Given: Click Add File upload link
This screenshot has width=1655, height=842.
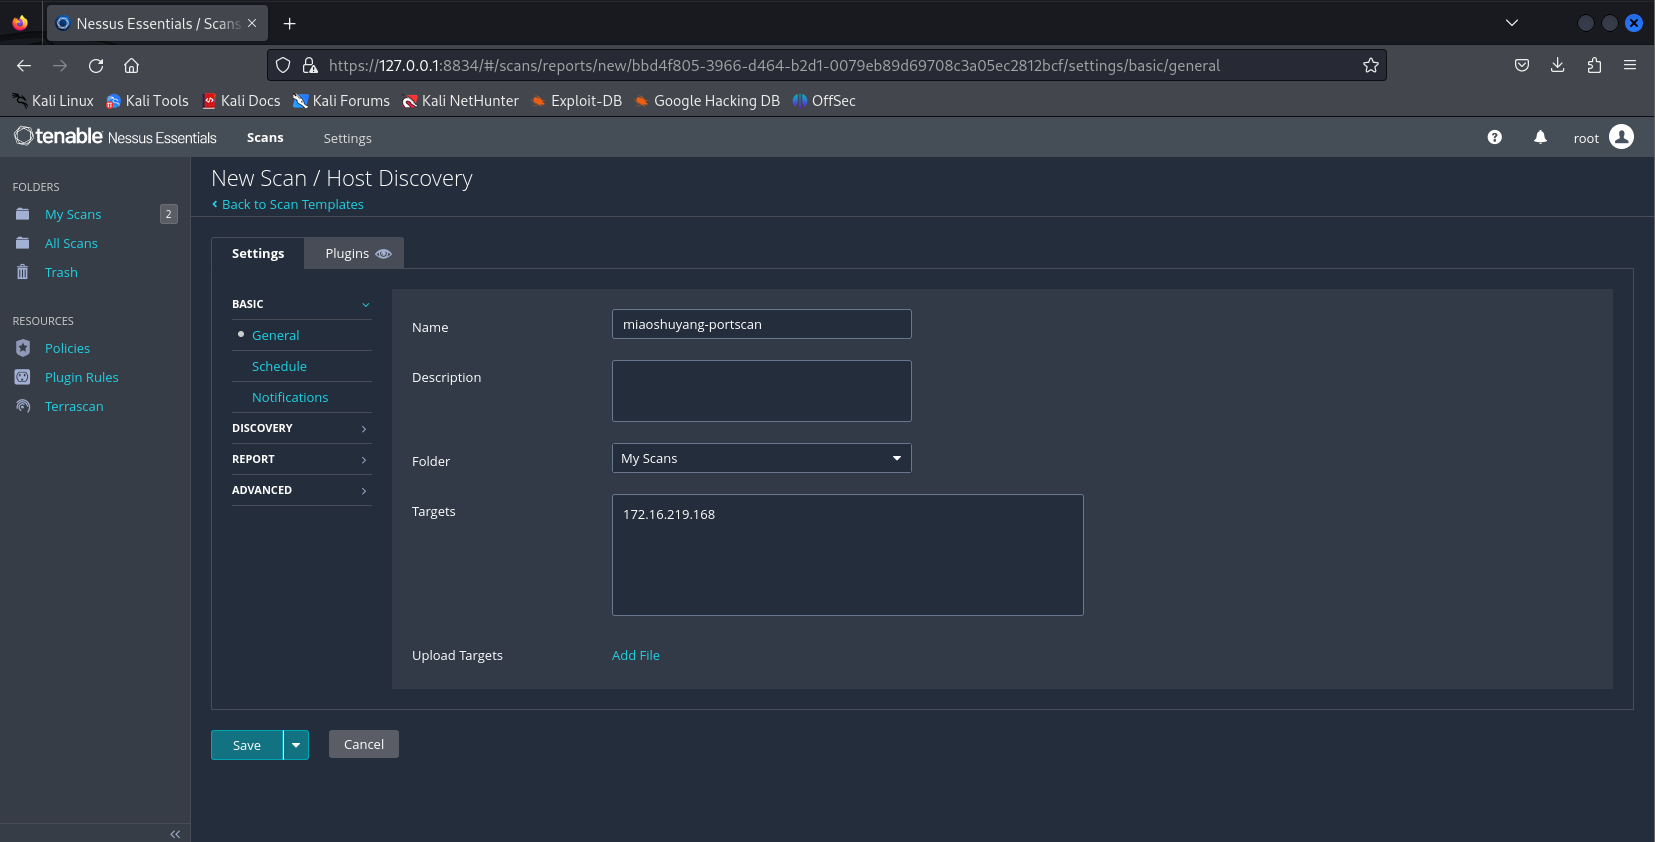Looking at the screenshot, I should [x=636, y=655].
